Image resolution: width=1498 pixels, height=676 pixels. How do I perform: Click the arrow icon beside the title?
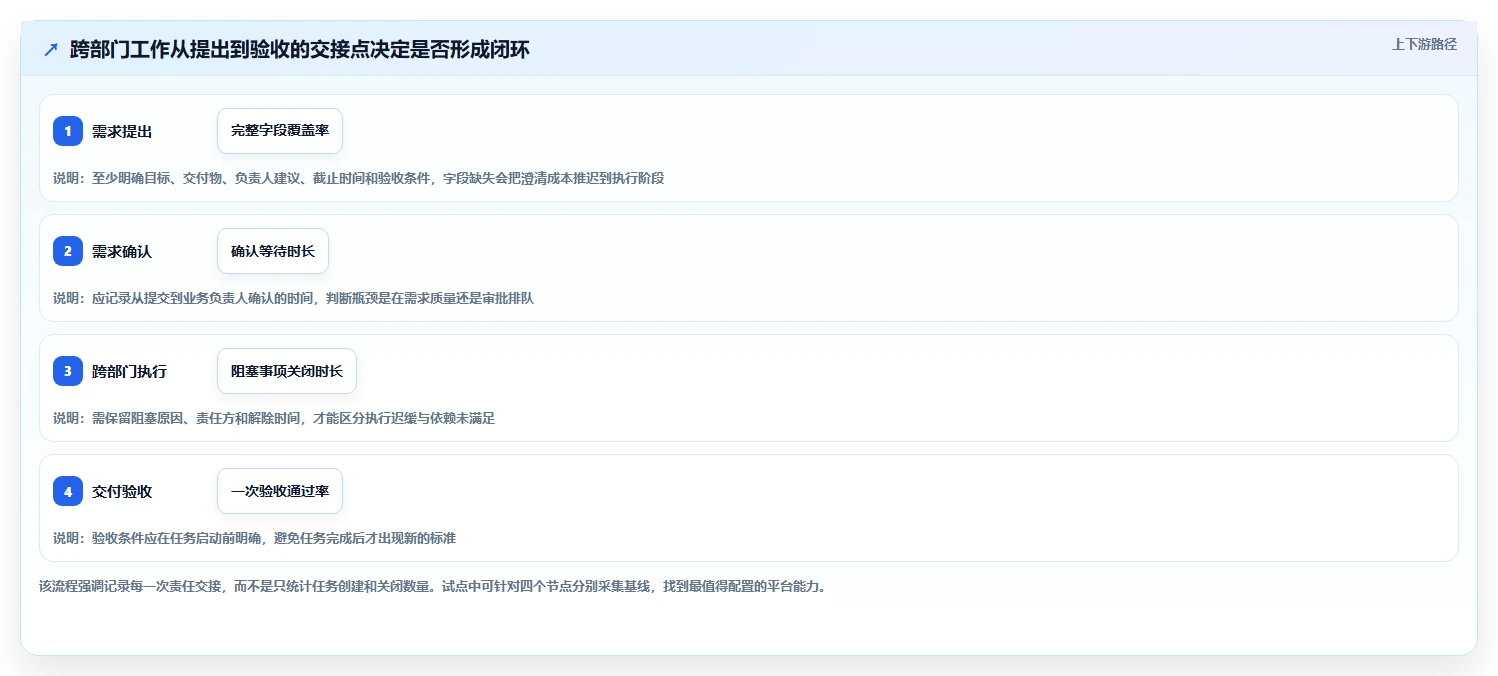[51, 50]
